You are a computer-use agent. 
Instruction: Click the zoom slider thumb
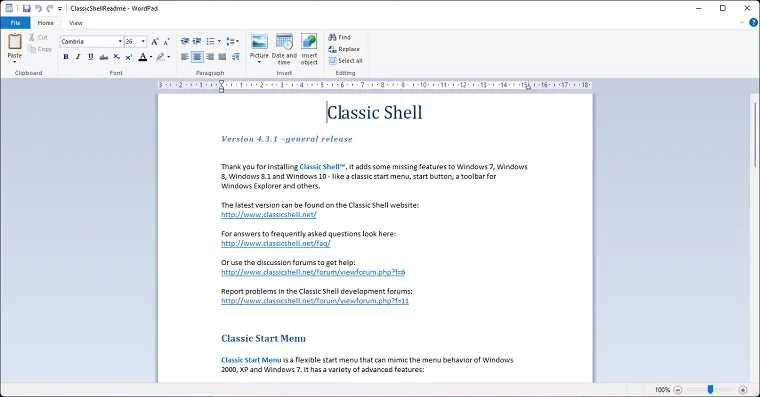[710, 389]
